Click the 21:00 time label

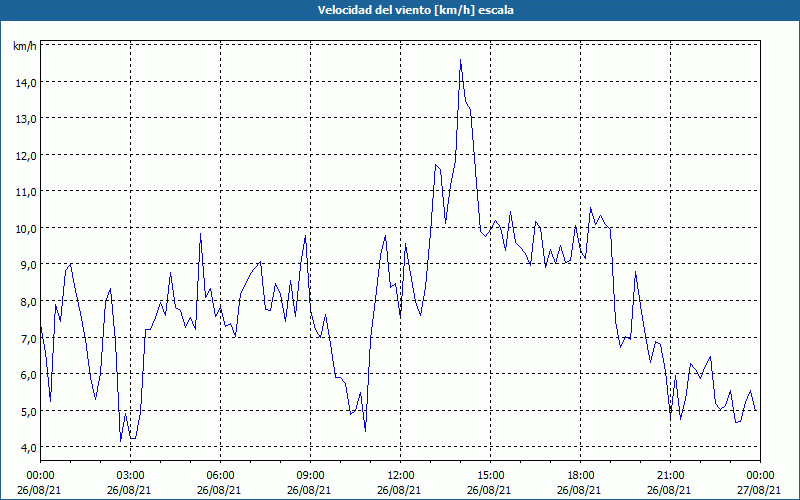pos(670,476)
